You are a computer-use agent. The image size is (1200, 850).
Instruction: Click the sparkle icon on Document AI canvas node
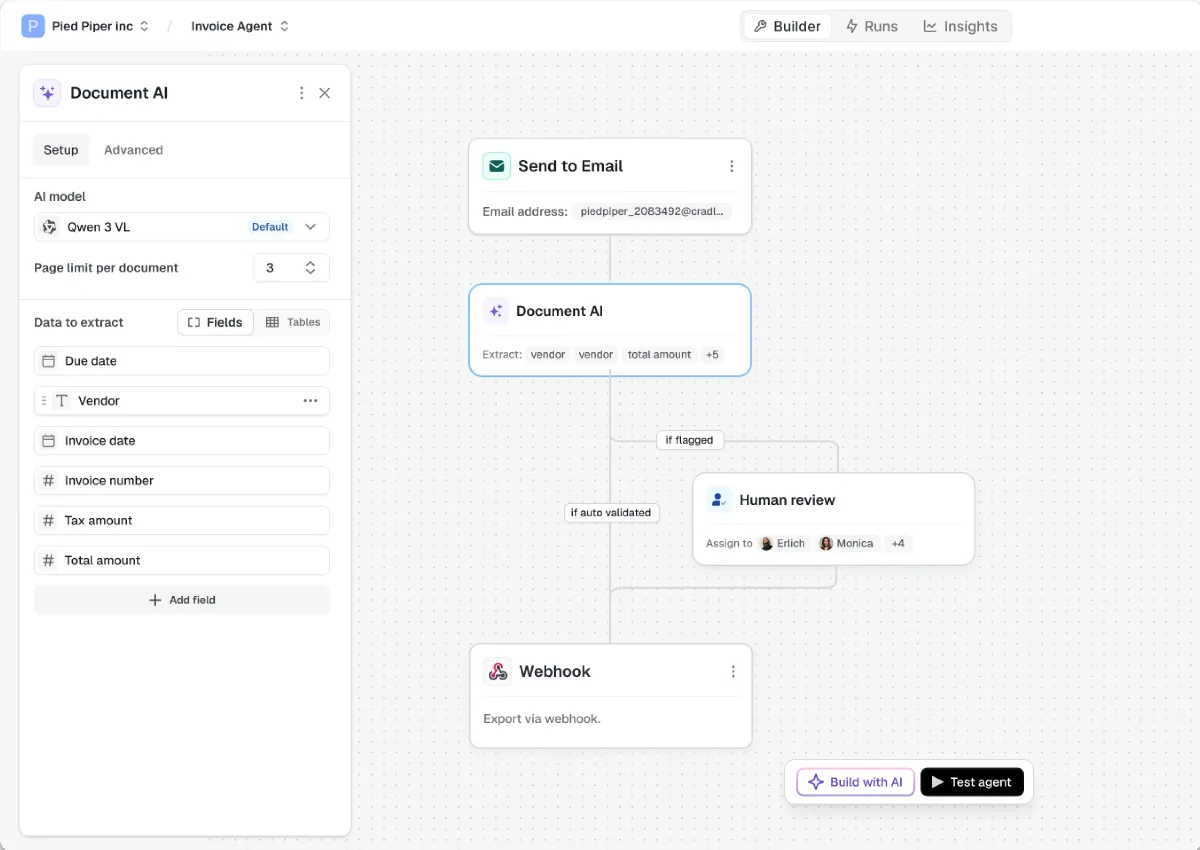pyautogui.click(x=496, y=311)
